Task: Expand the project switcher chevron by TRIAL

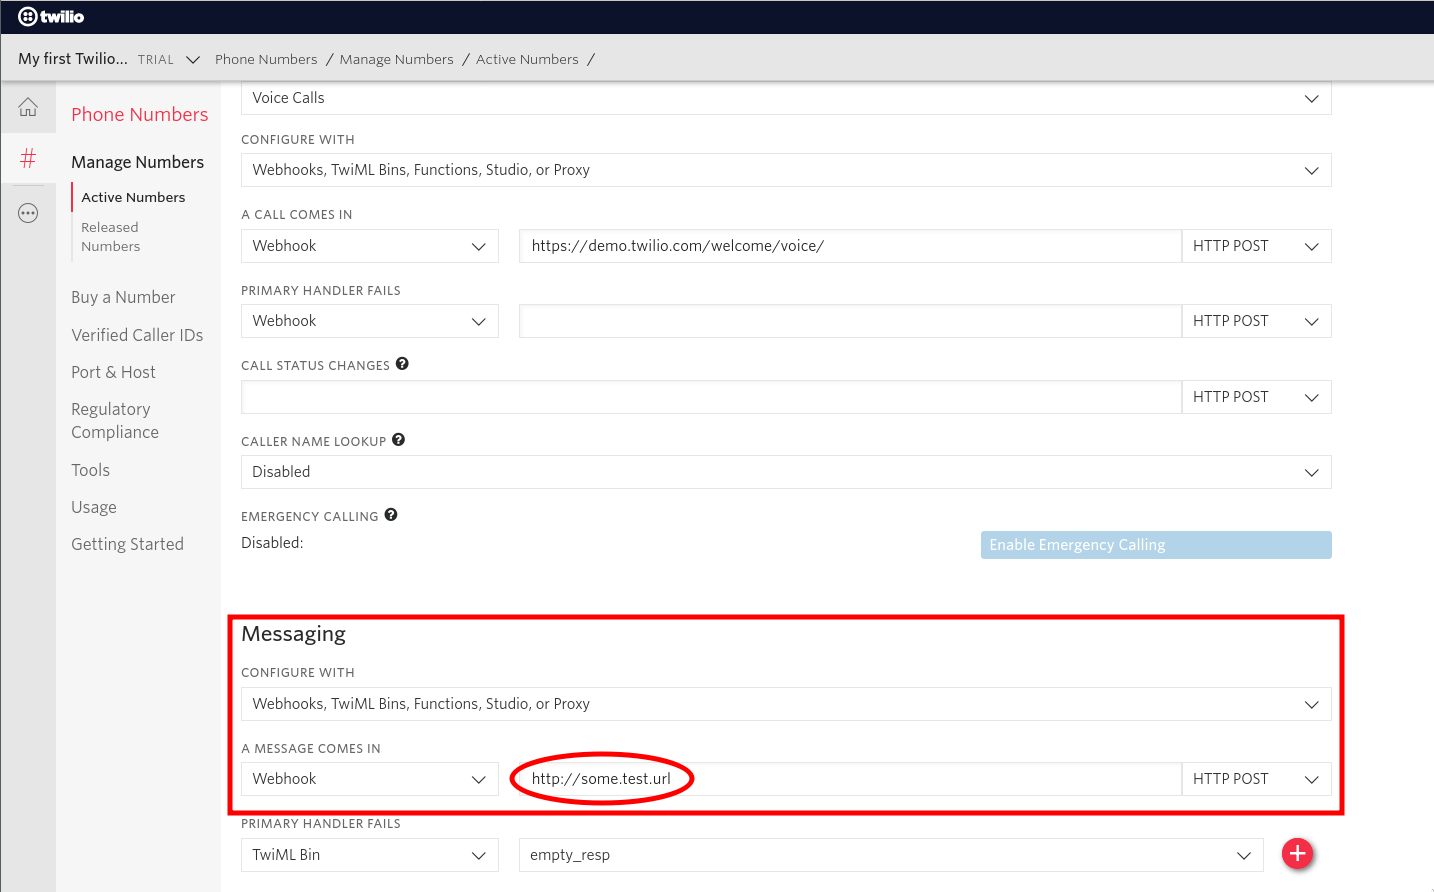Action: (193, 60)
